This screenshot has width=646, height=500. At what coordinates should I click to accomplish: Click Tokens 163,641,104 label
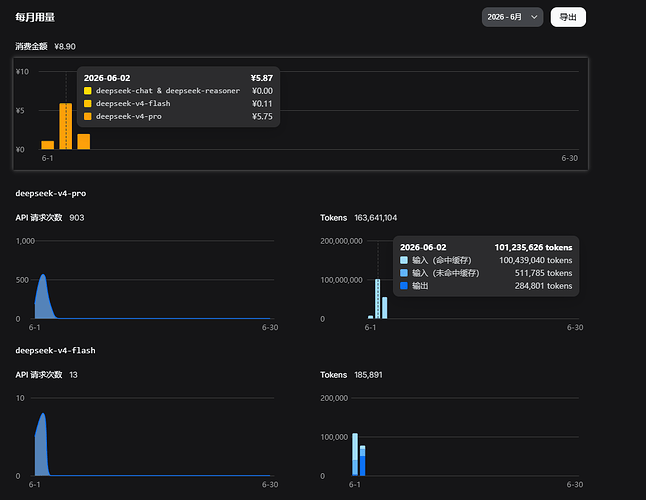358,217
